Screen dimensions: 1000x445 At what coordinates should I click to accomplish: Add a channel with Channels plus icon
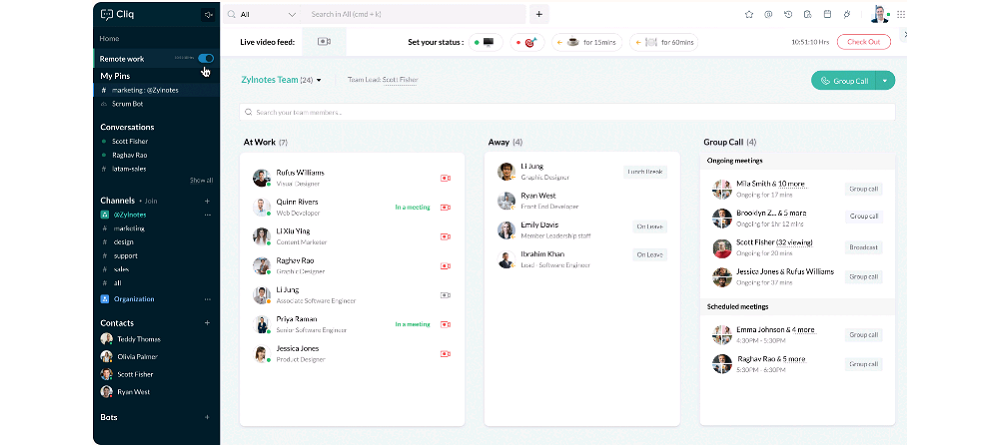pyautogui.click(x=207, y=201)
